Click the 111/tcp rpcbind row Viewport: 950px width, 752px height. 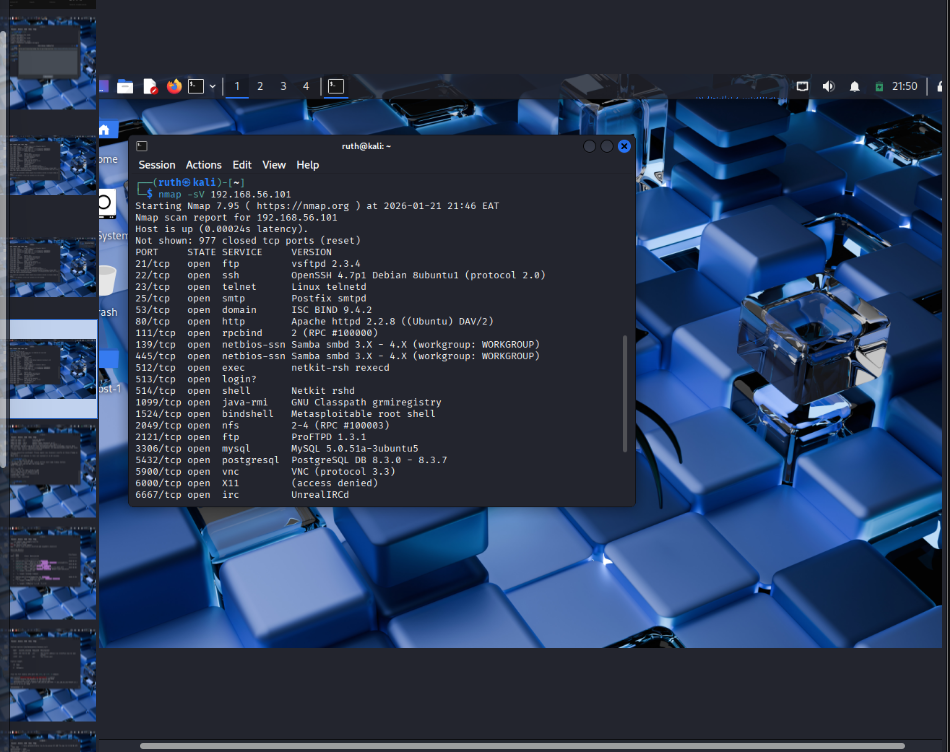257,333
